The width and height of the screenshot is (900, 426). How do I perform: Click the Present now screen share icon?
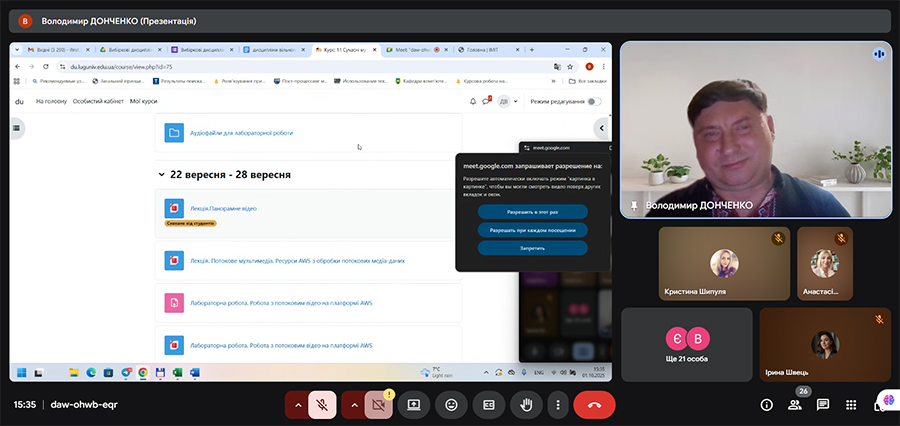point(414,405)
